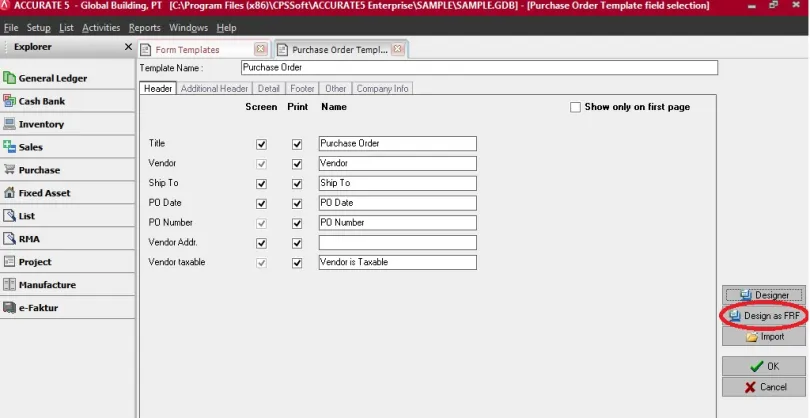Open the General Ledger module icon
Viewport: 810px width, 418px height.
(x=10, y=78)
